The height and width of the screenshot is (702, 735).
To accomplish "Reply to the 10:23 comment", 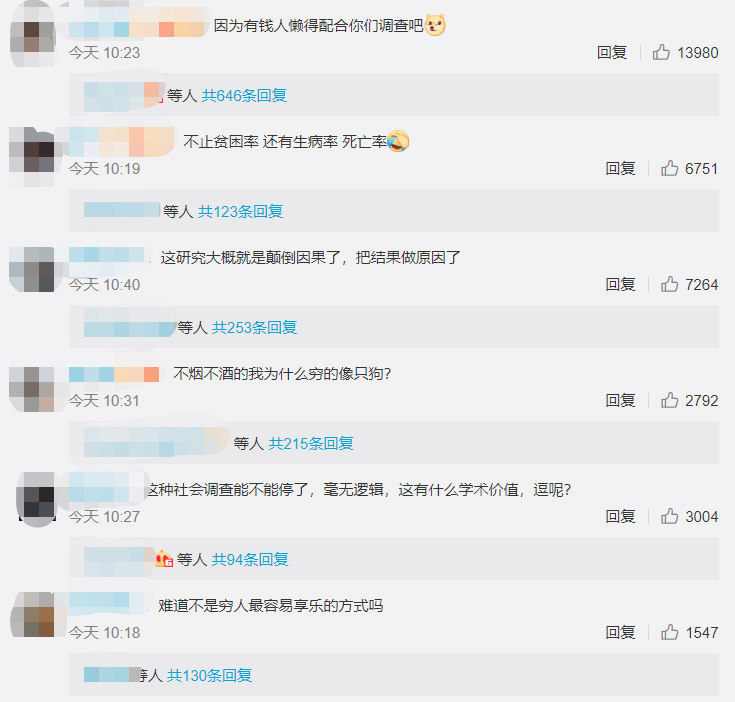I will (612, 52).
